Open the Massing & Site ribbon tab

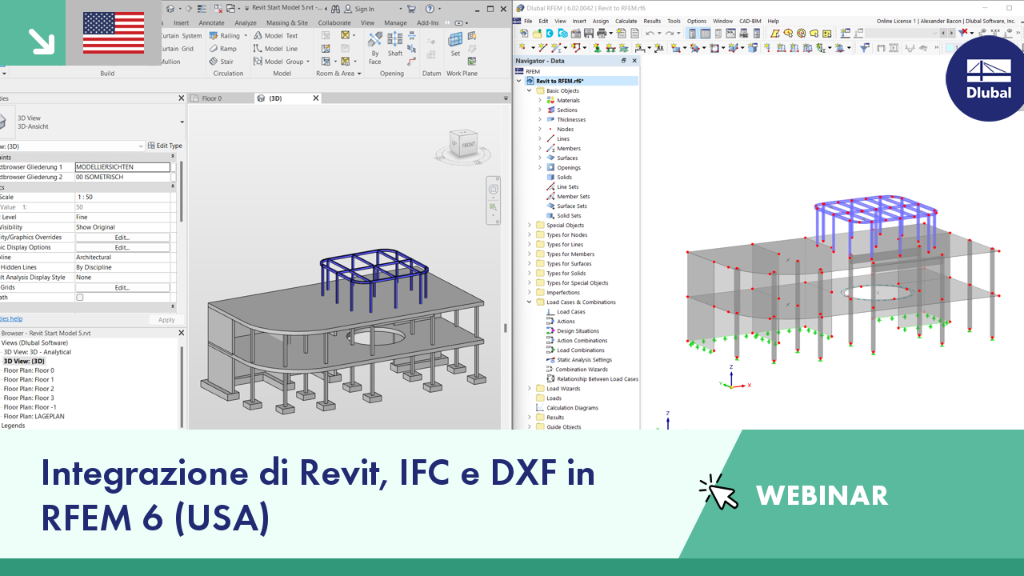[287, 23]
